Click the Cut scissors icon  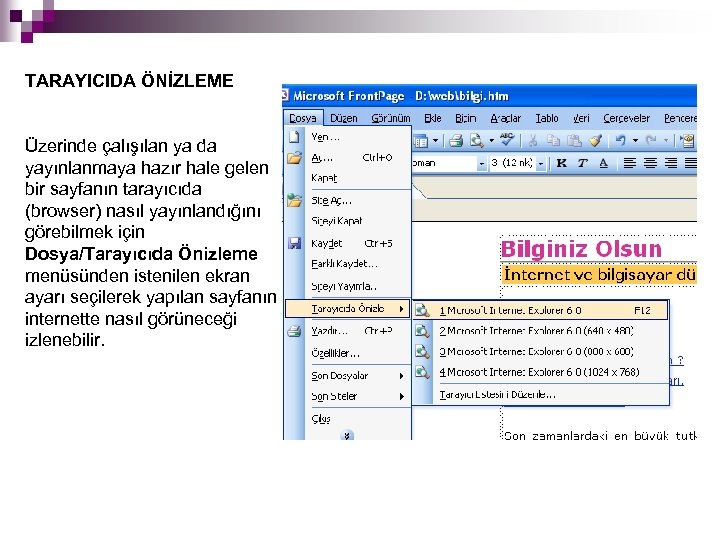tap(533, 141)
